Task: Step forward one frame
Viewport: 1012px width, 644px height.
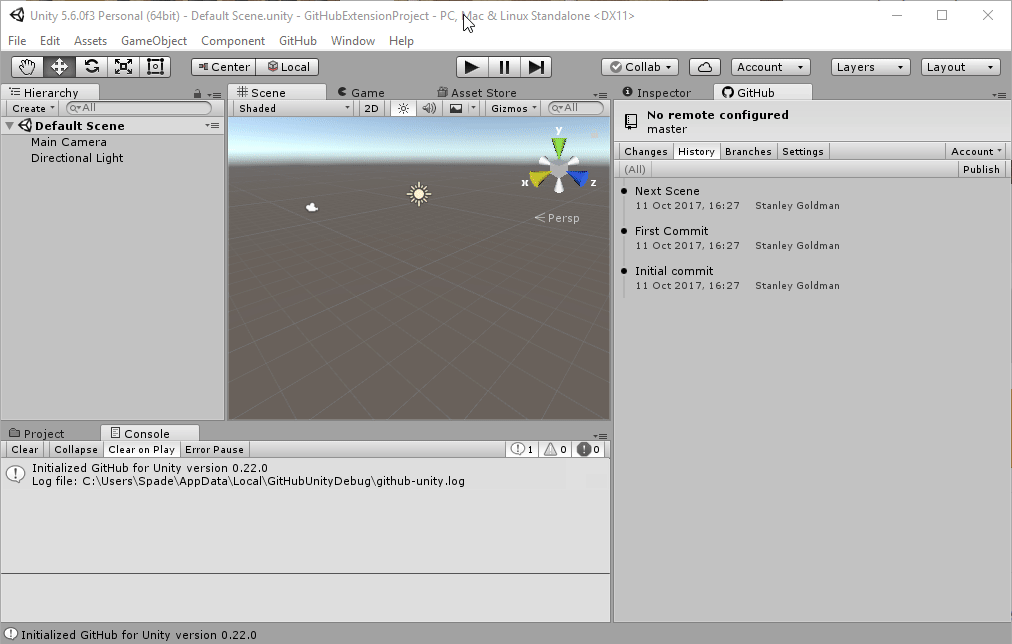Action: [536, 67]
